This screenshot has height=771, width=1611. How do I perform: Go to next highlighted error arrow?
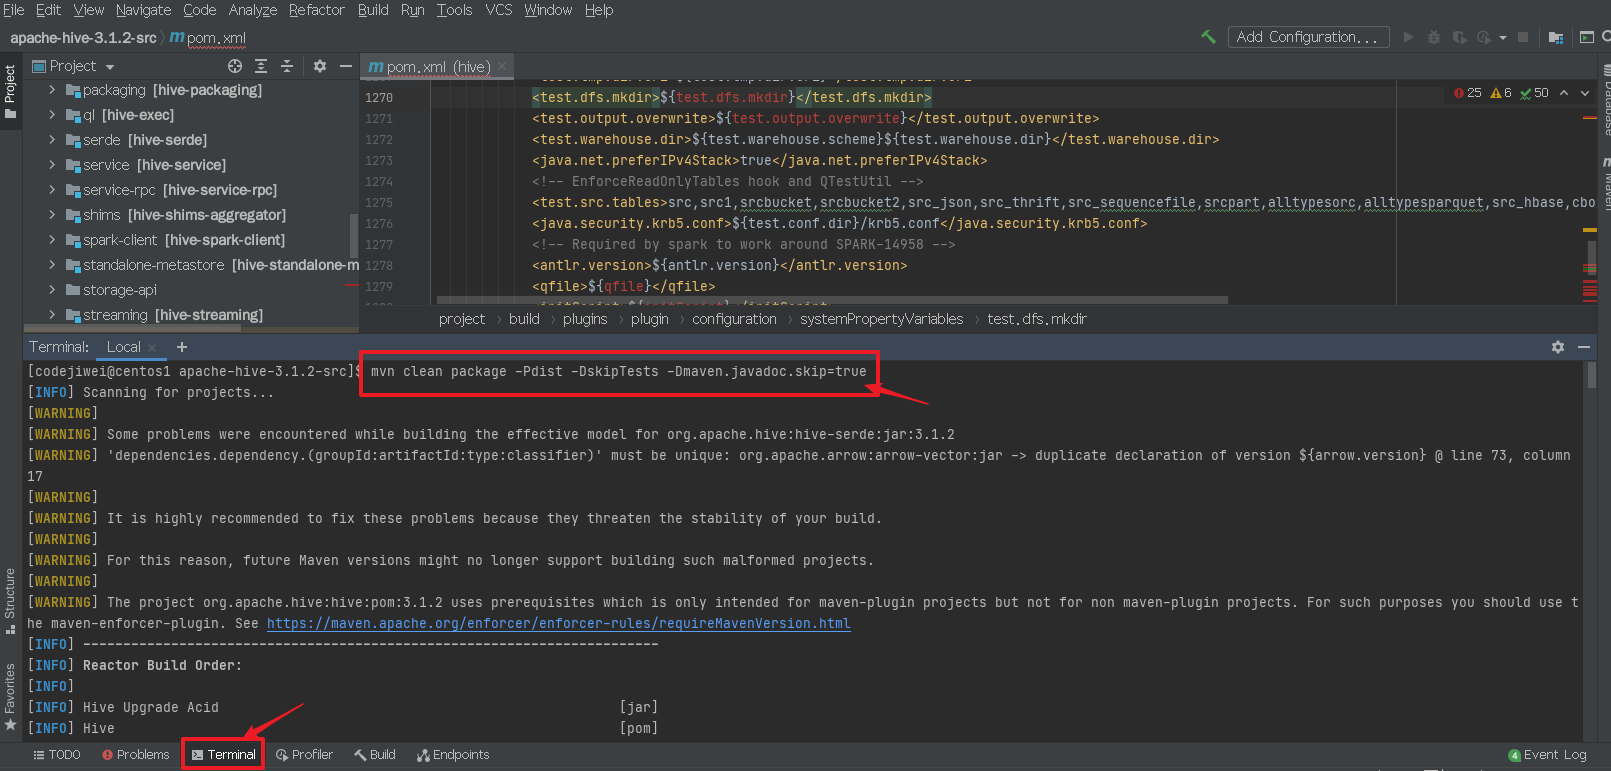[1585, 93]
